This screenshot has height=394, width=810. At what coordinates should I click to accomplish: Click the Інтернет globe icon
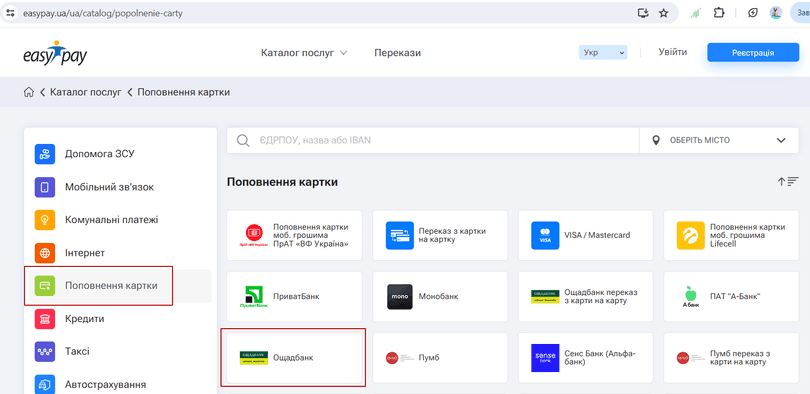pos(45,253)
